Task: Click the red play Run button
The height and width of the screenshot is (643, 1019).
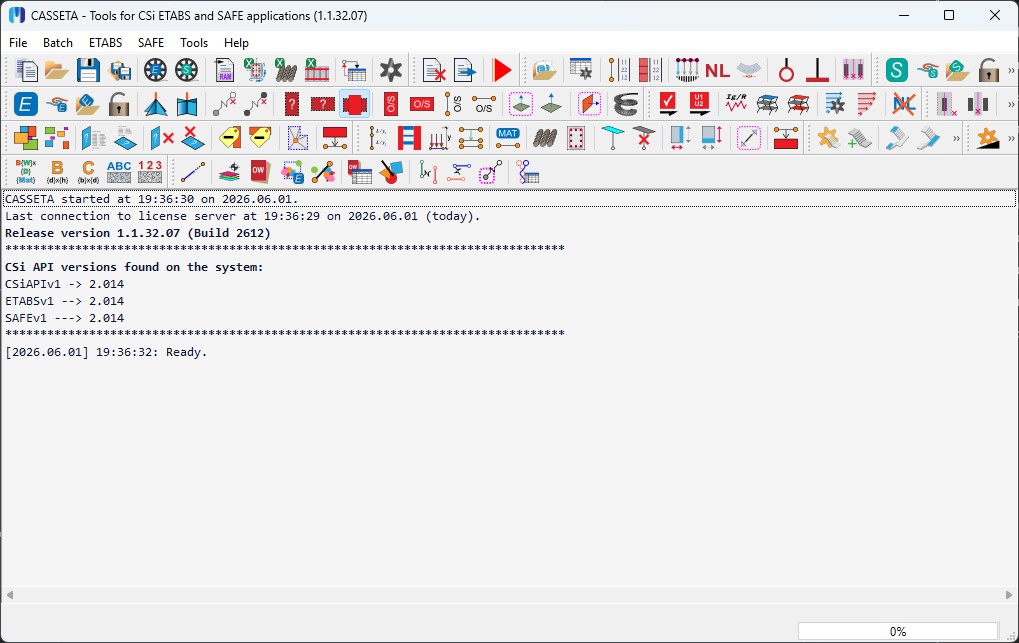Action: click(x=501, y=70)
